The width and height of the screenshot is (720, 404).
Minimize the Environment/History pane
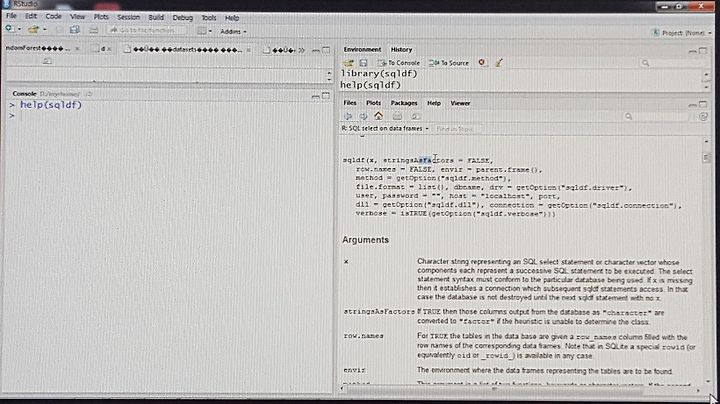pos(692,51)
